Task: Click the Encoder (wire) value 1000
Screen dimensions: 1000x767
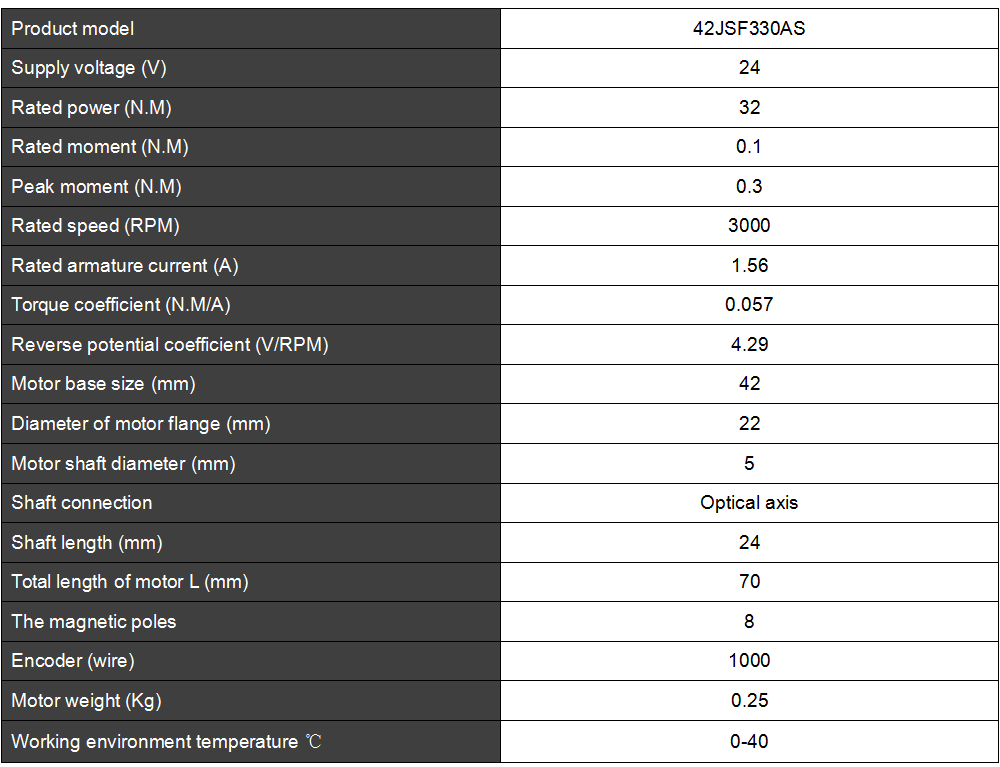Action: point(749,661)
